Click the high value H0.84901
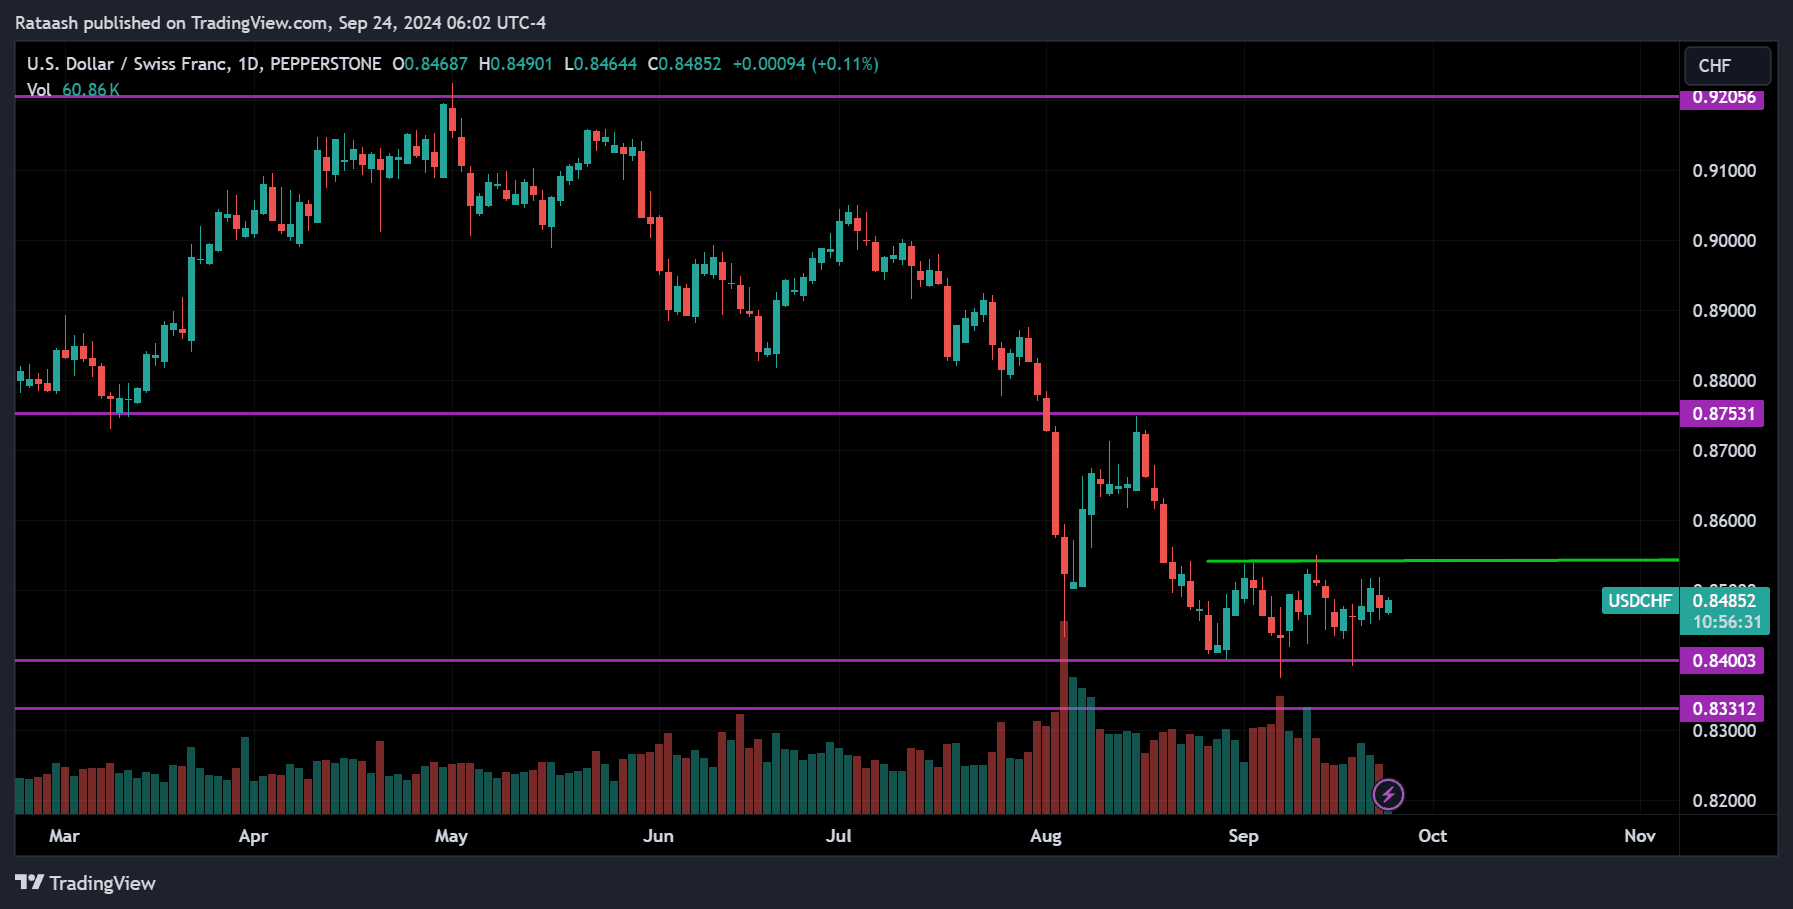This screenshot has width=1793, height=909. coord(515,64)
